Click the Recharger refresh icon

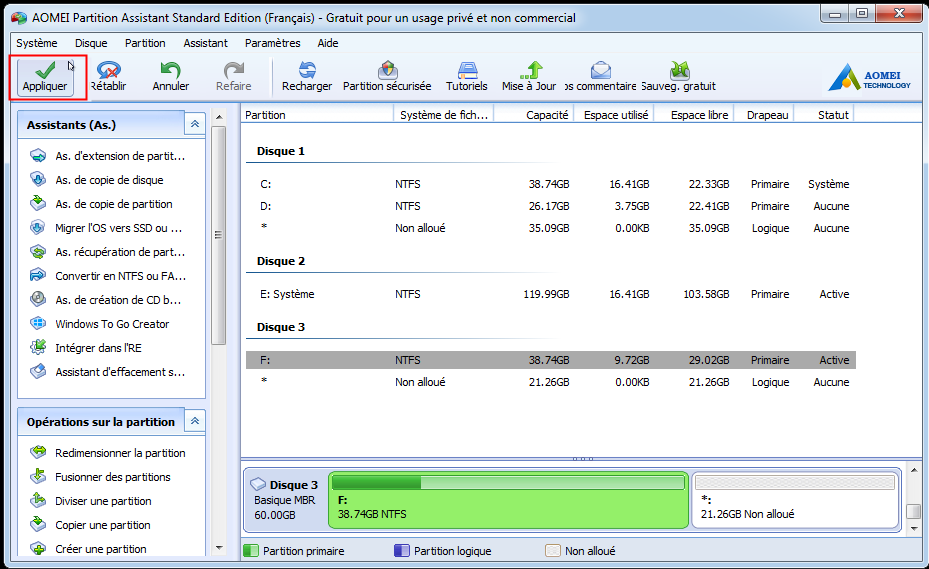pyautogui.click(x=307, y=70)
